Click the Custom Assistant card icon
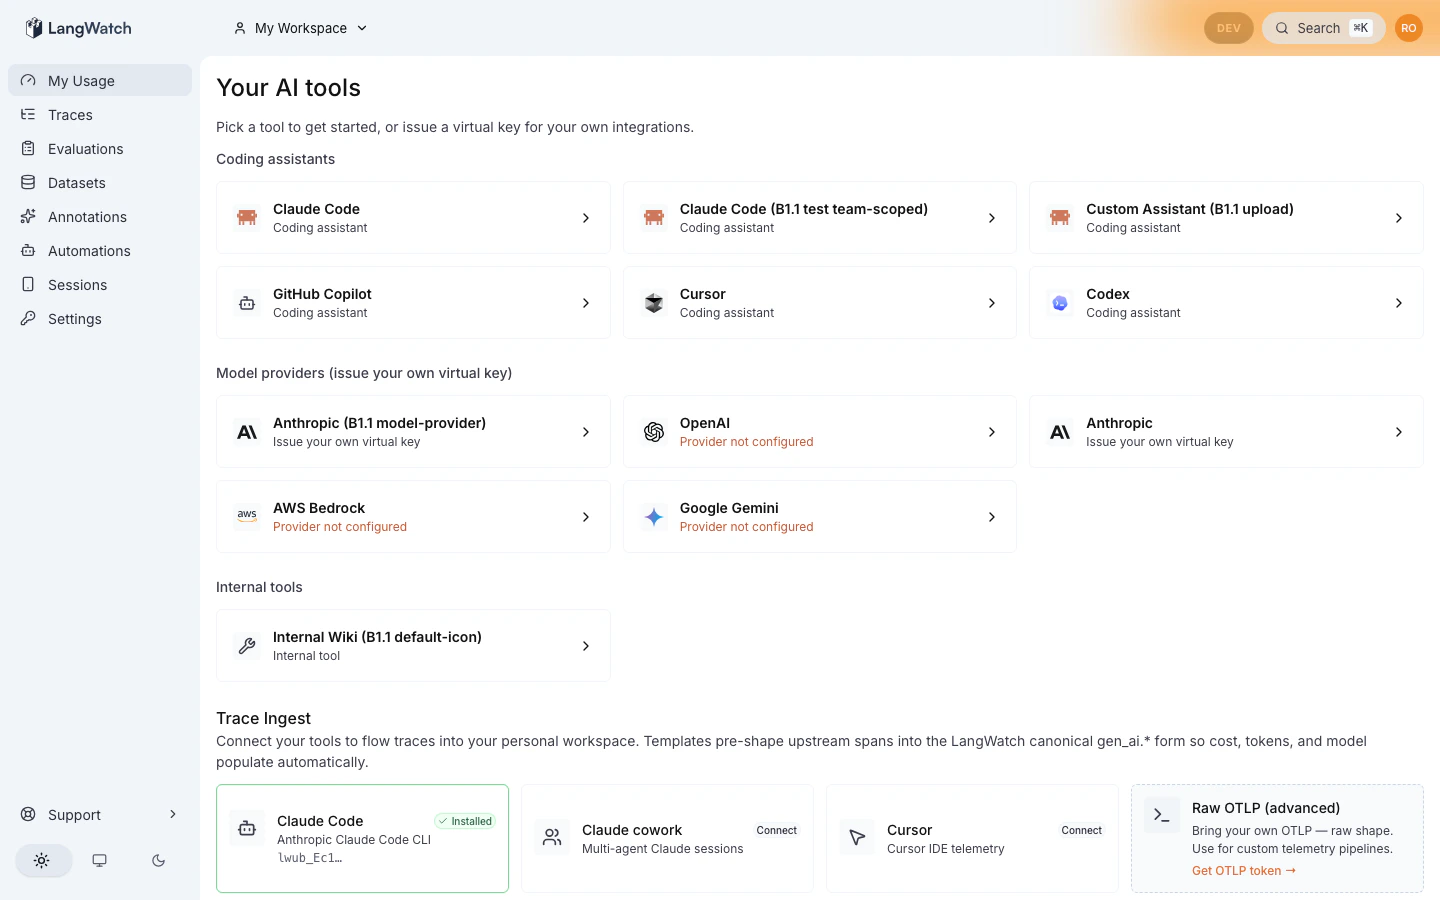This screenshot has width=1440, height=900. tap(1060, 218)
